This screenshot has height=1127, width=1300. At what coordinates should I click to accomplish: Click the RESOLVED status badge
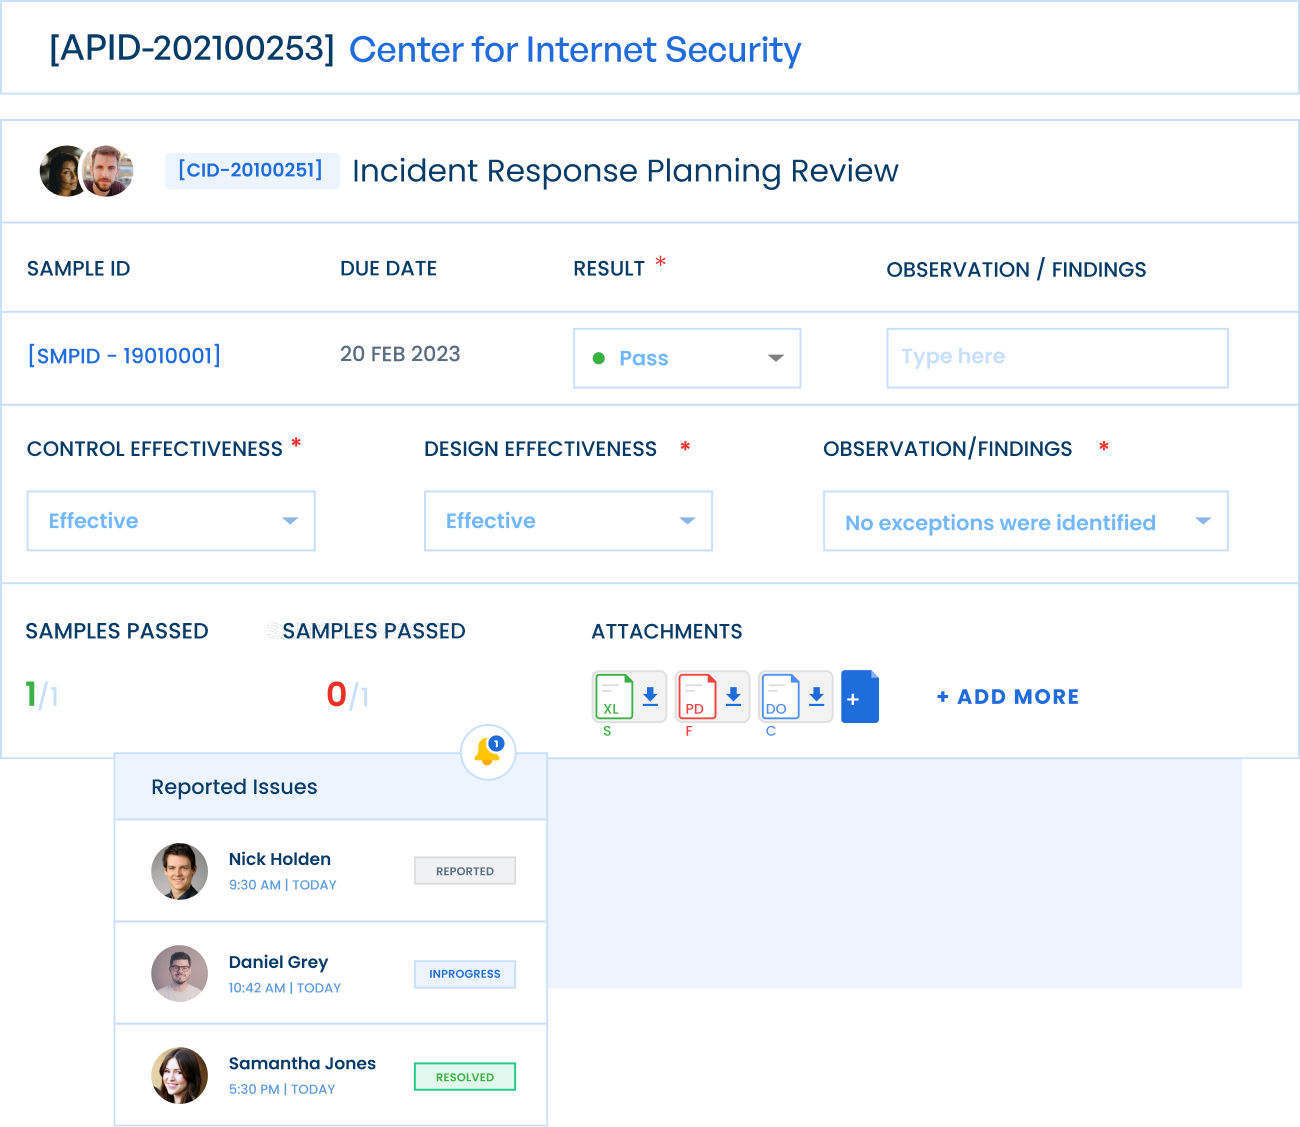[x=465, y=1077]
